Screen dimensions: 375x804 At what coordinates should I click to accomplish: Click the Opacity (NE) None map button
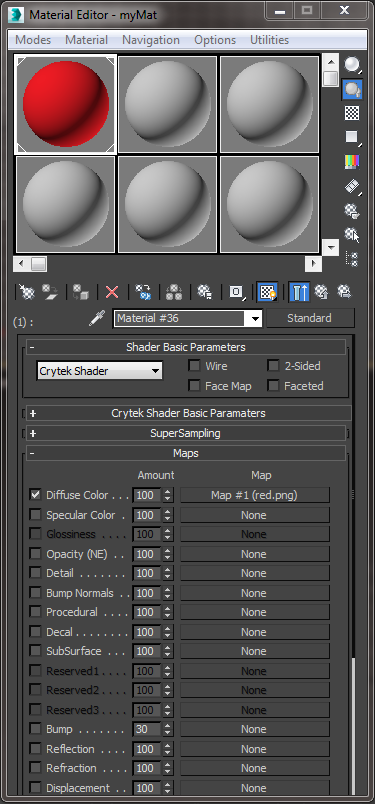(x=254, y=554)
